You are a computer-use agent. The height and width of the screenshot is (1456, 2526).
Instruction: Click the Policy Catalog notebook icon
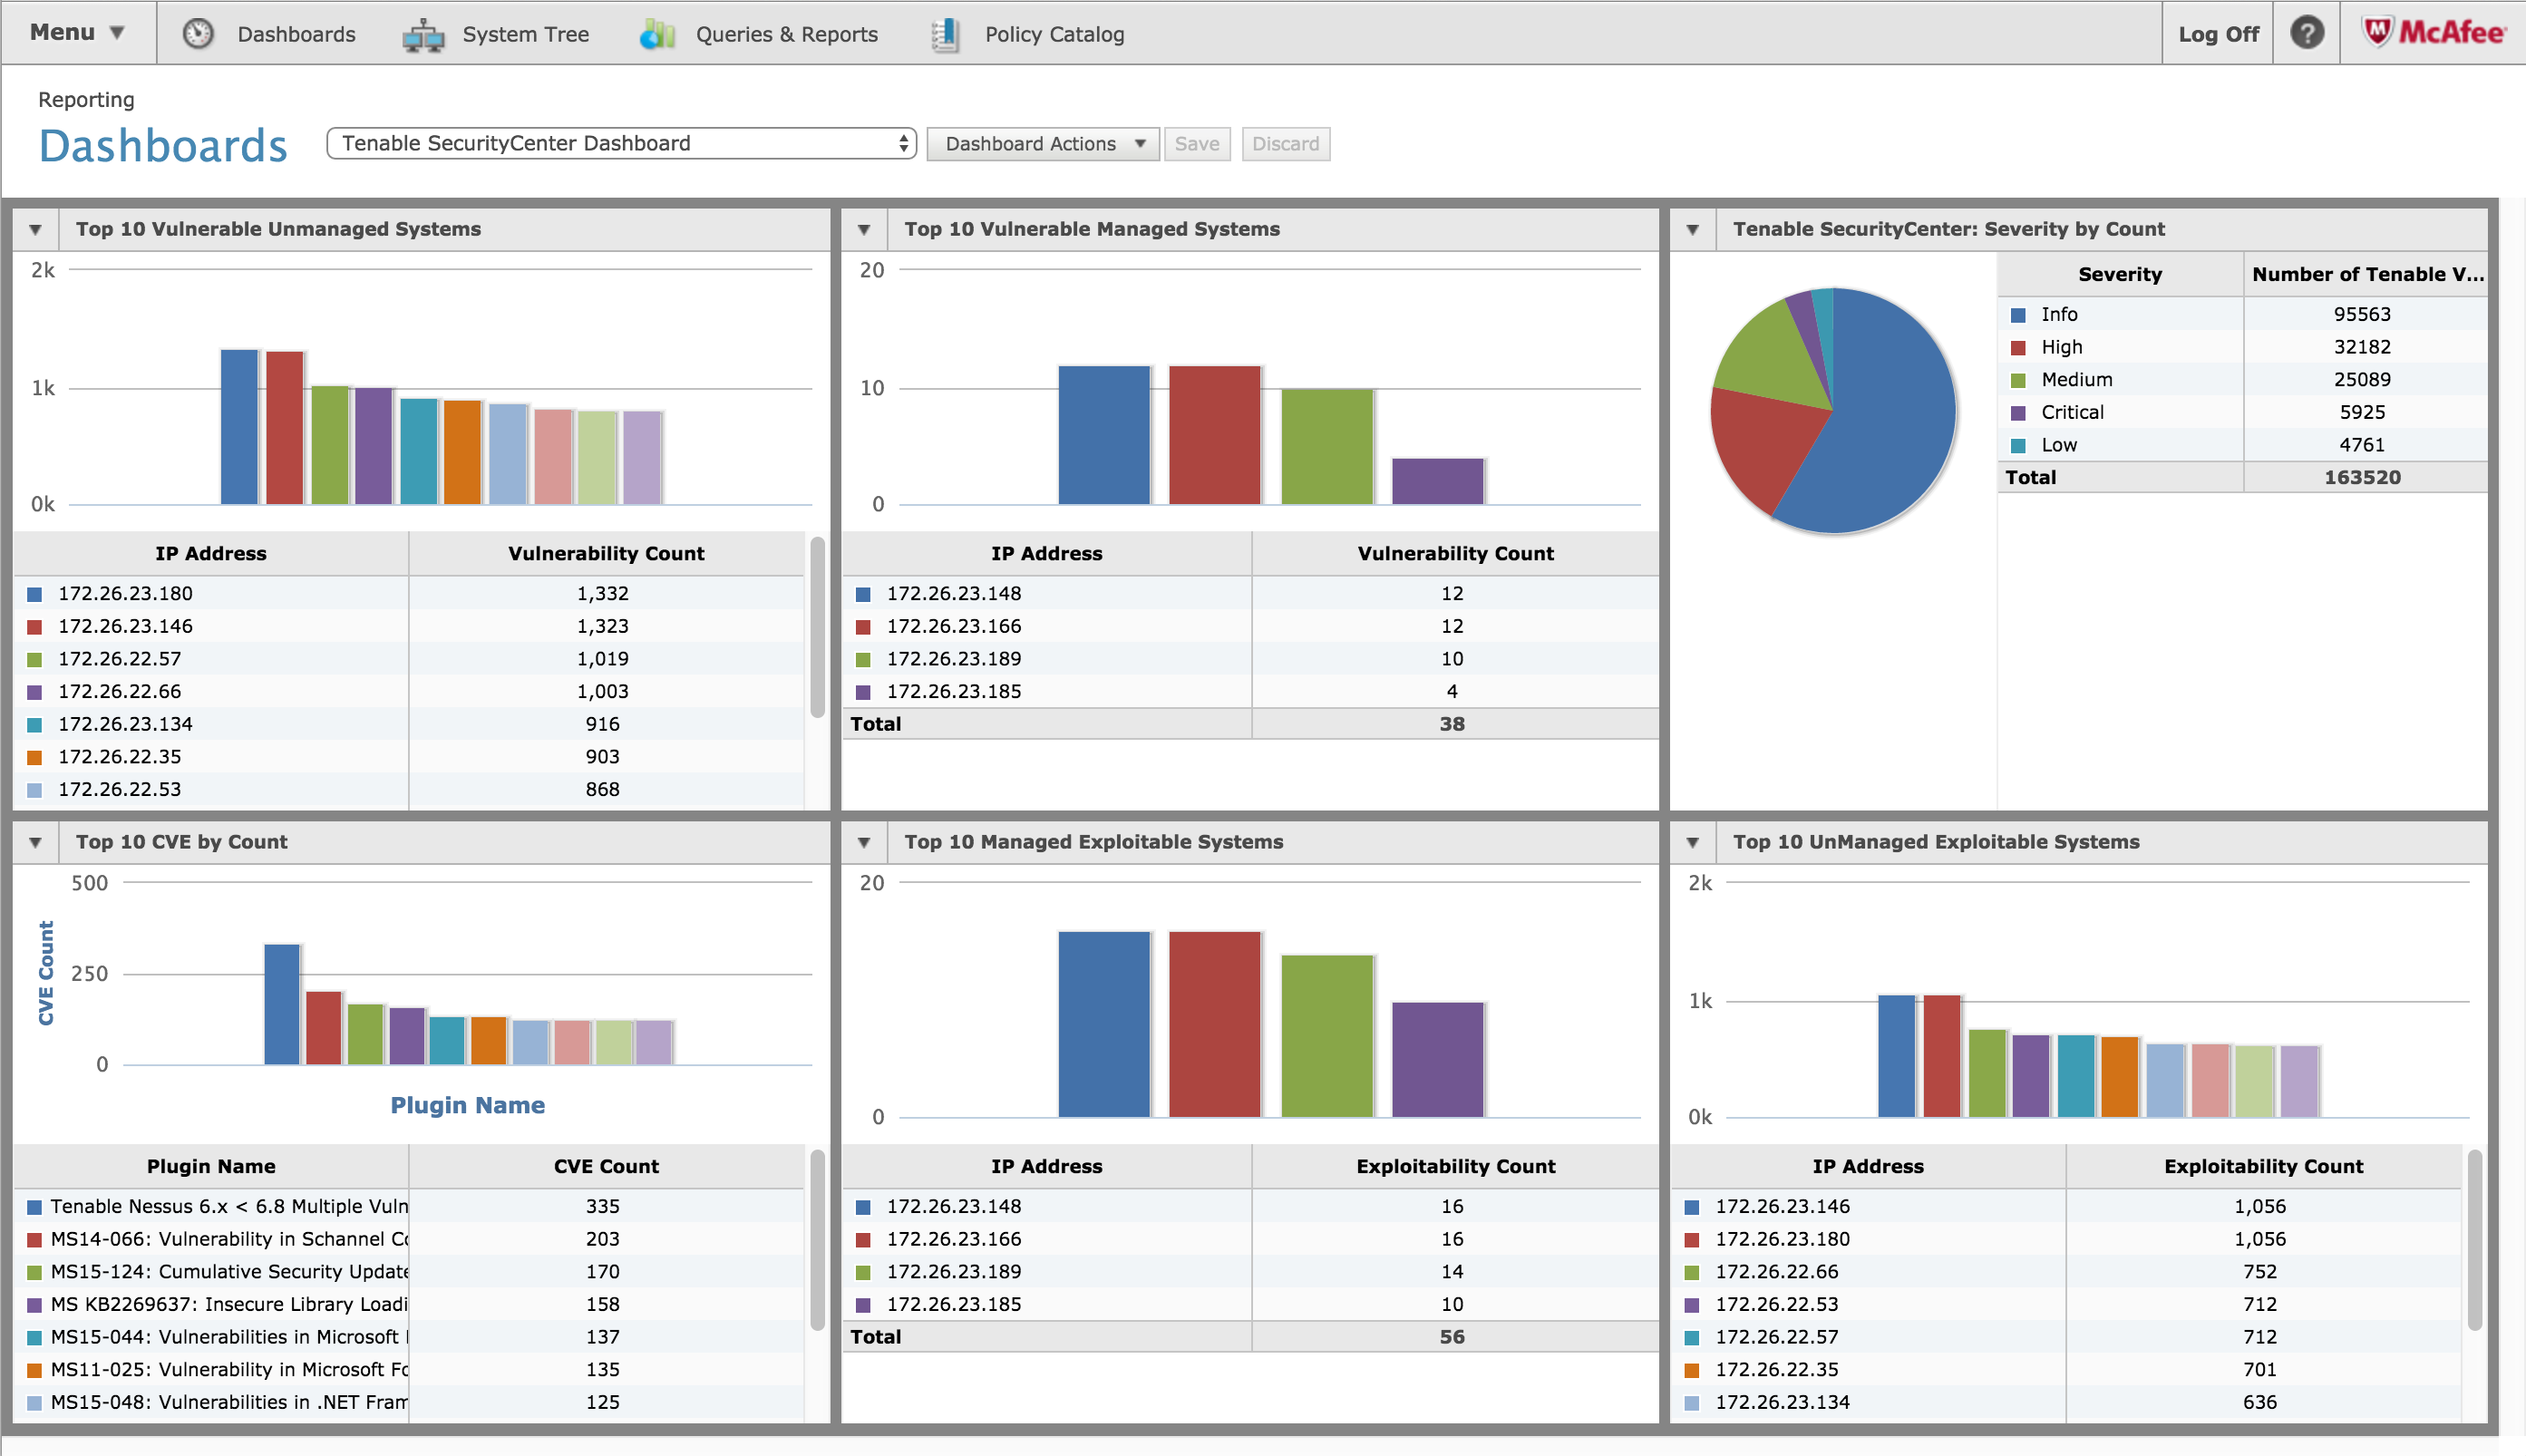pos(945,34)
